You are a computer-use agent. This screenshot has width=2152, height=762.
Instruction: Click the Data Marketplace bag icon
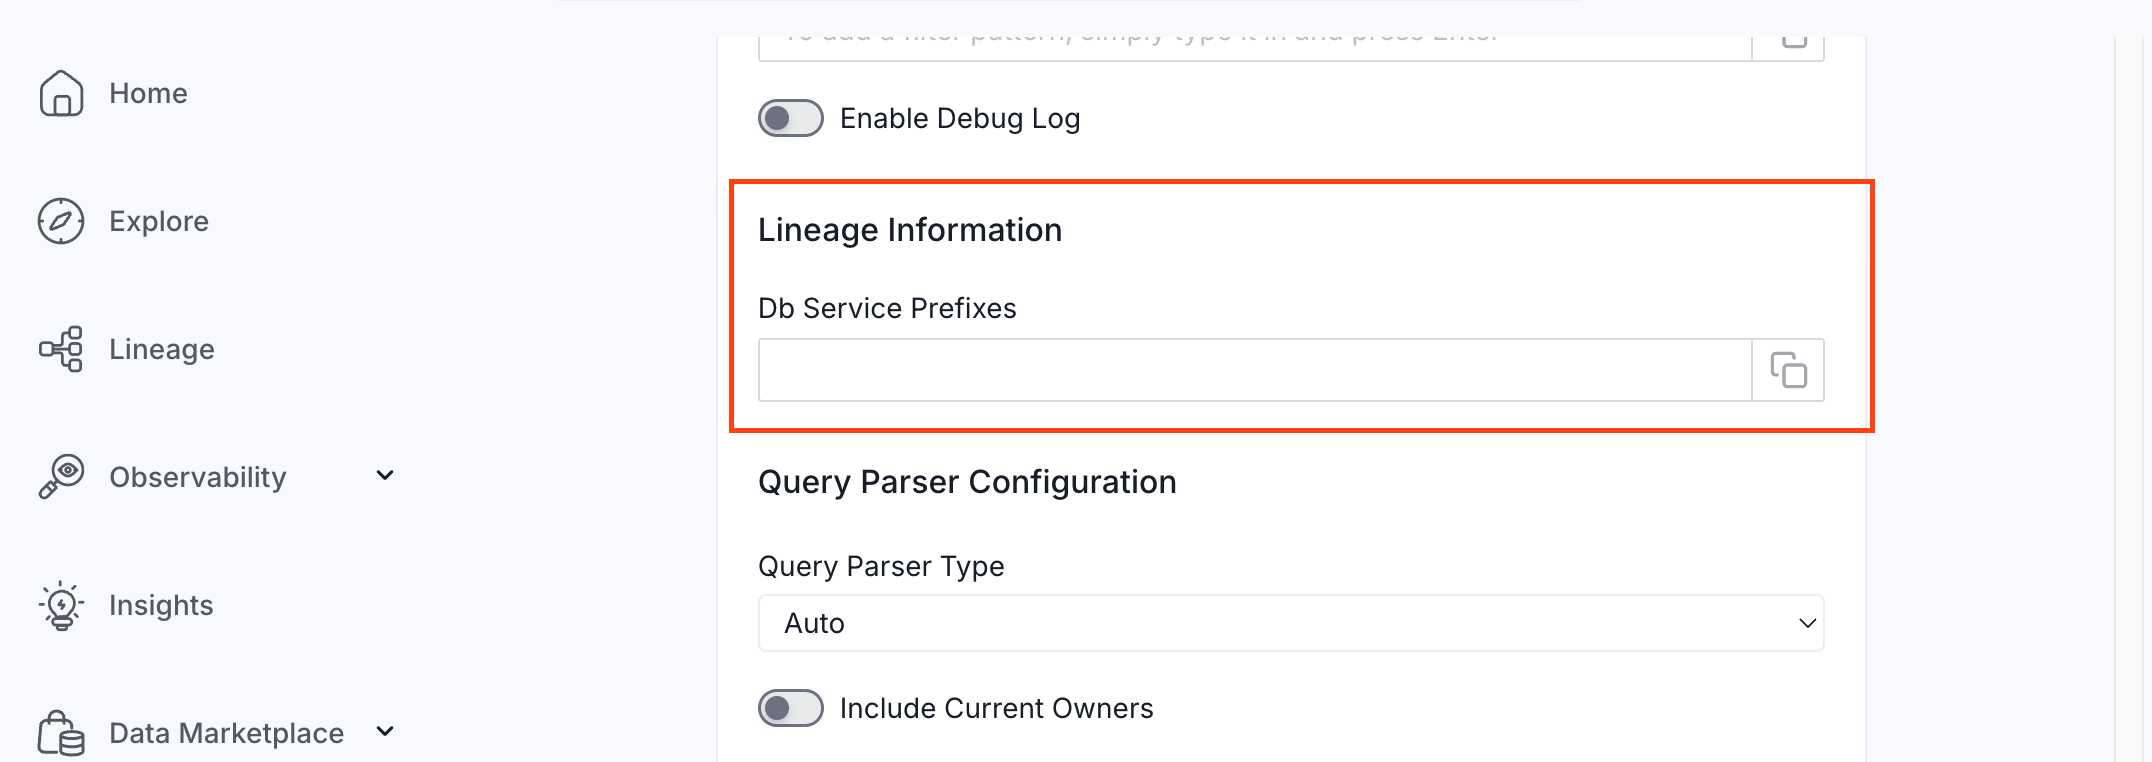point(61,733)
